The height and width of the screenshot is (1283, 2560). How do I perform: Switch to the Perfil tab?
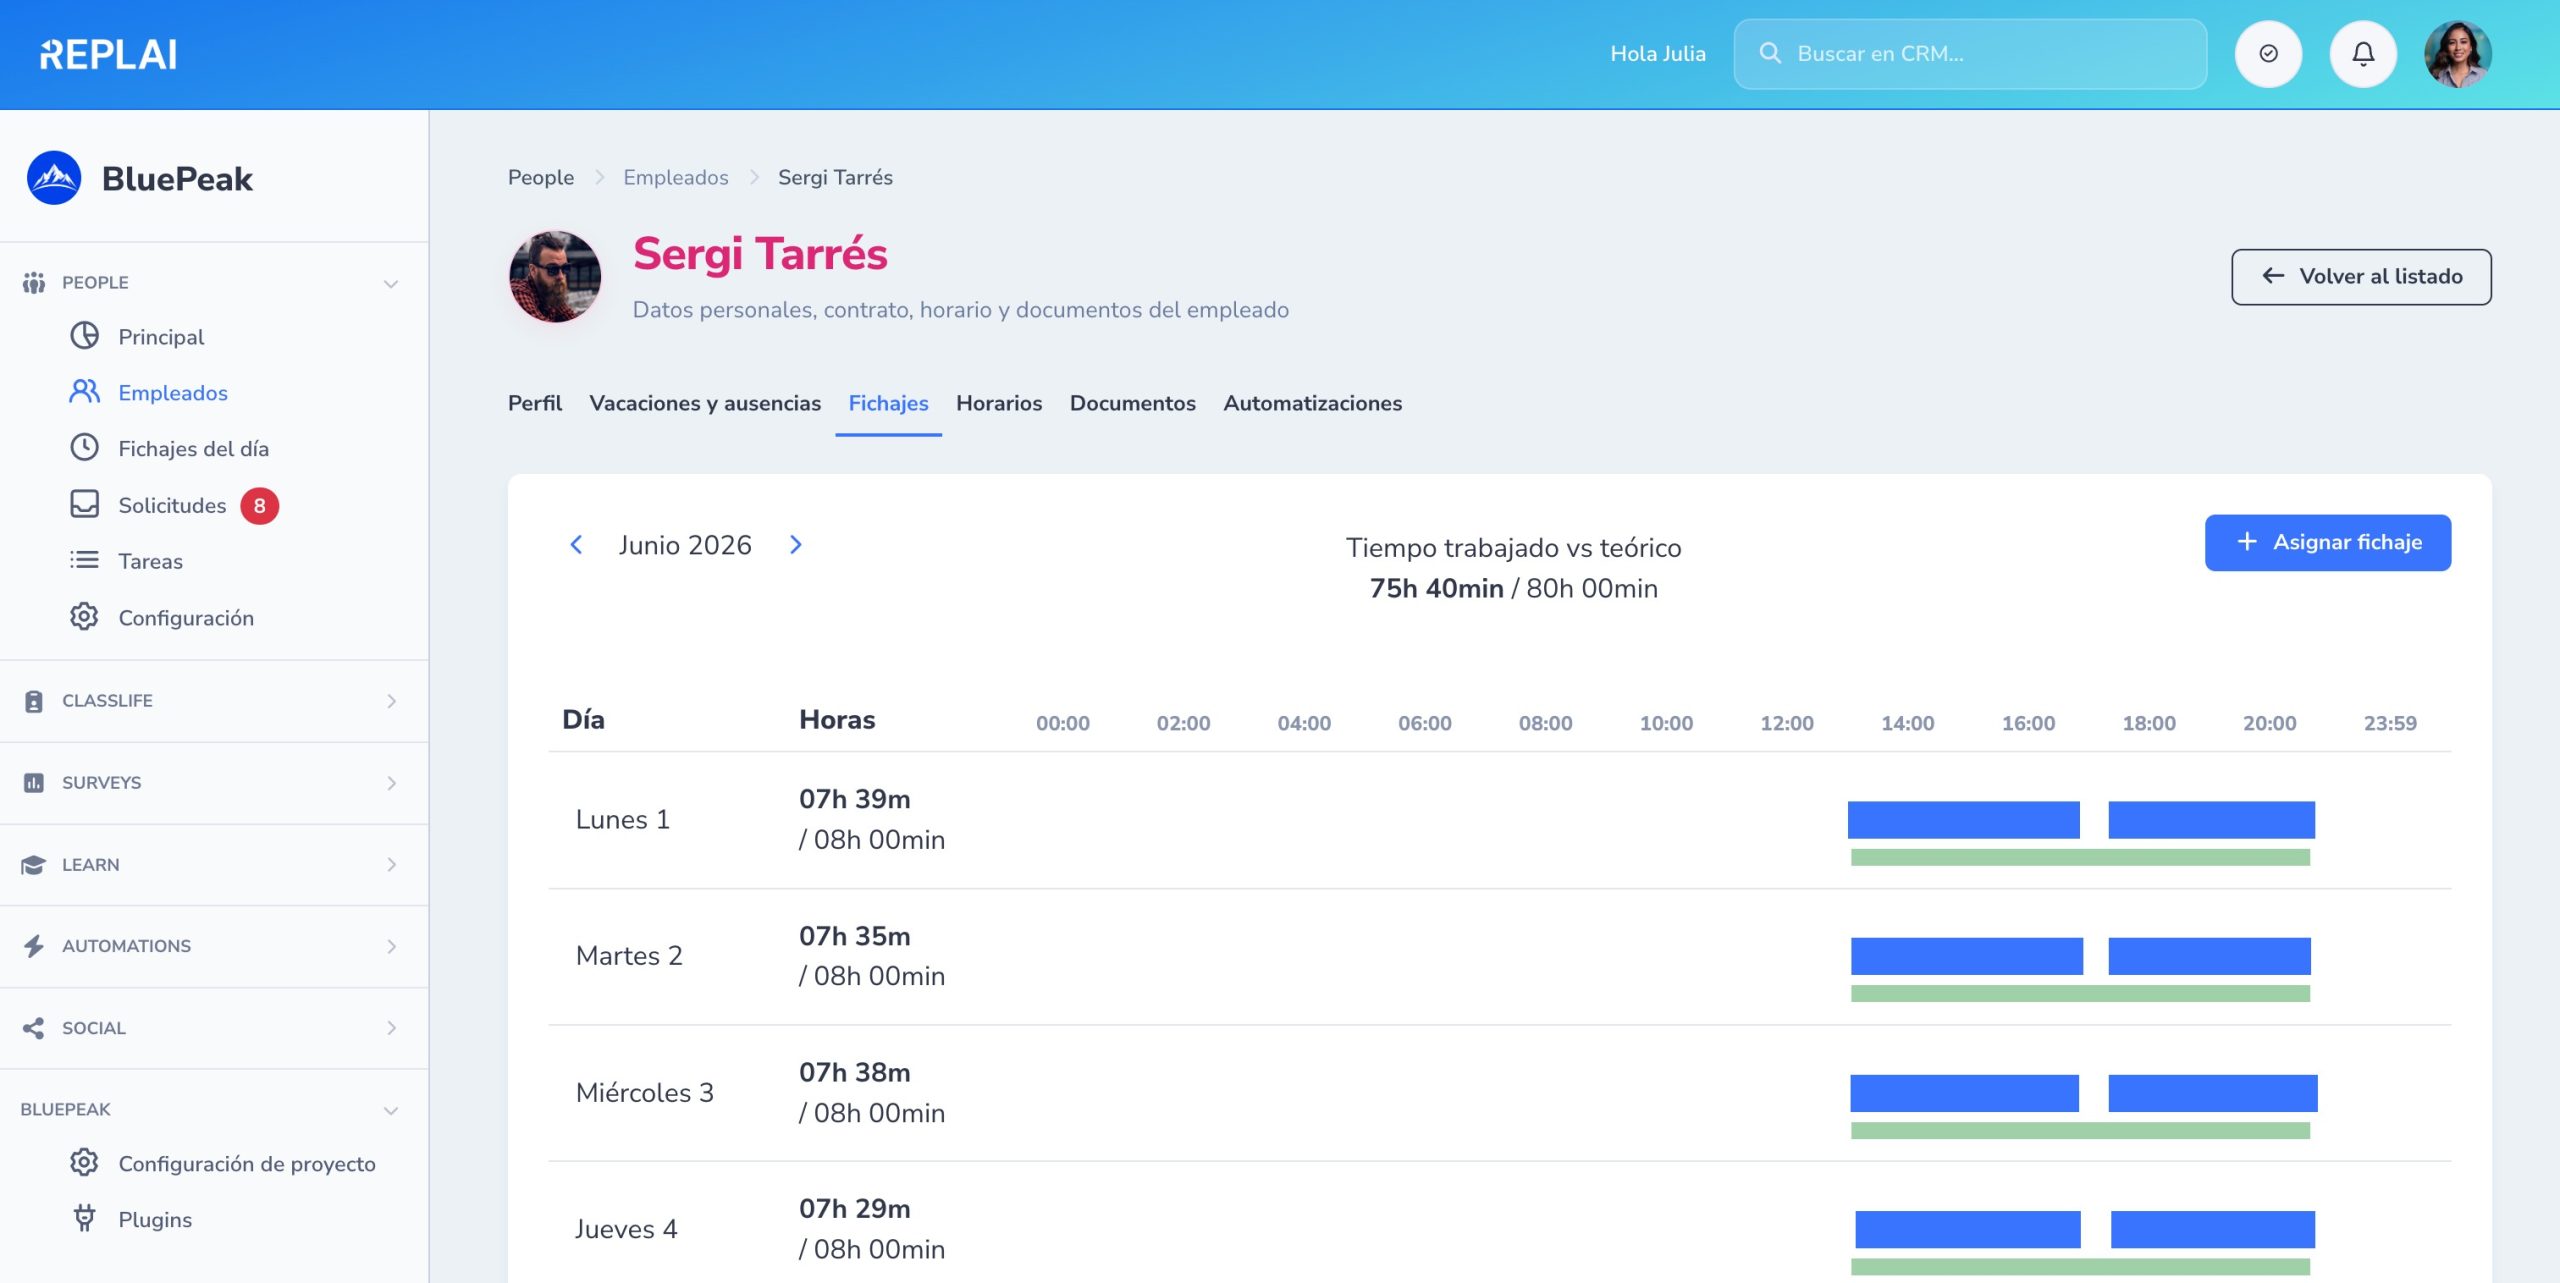(x=535, y=403)
